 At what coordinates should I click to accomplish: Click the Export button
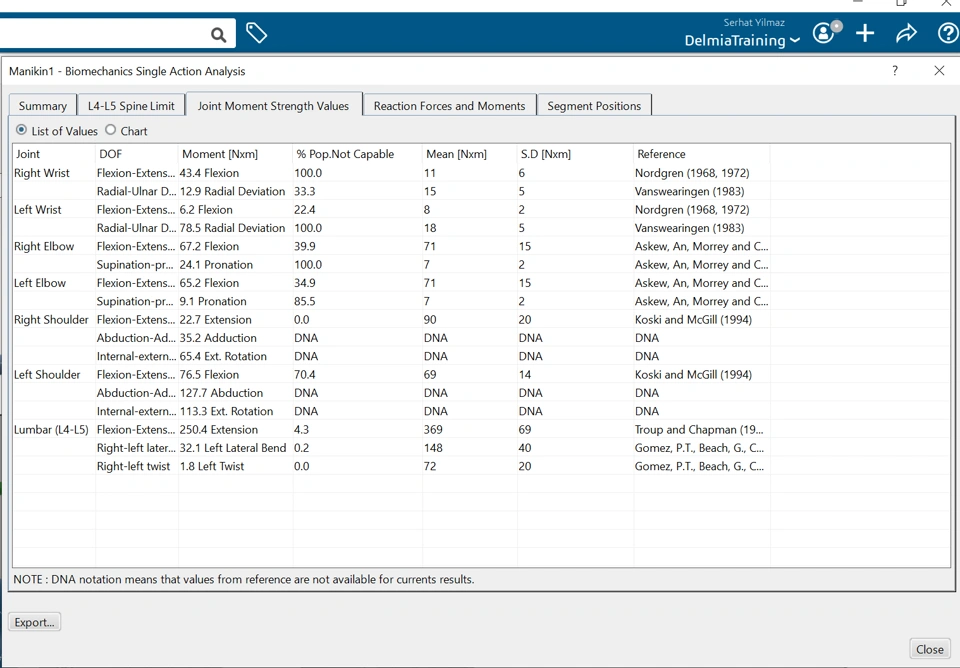click(34, 622)
